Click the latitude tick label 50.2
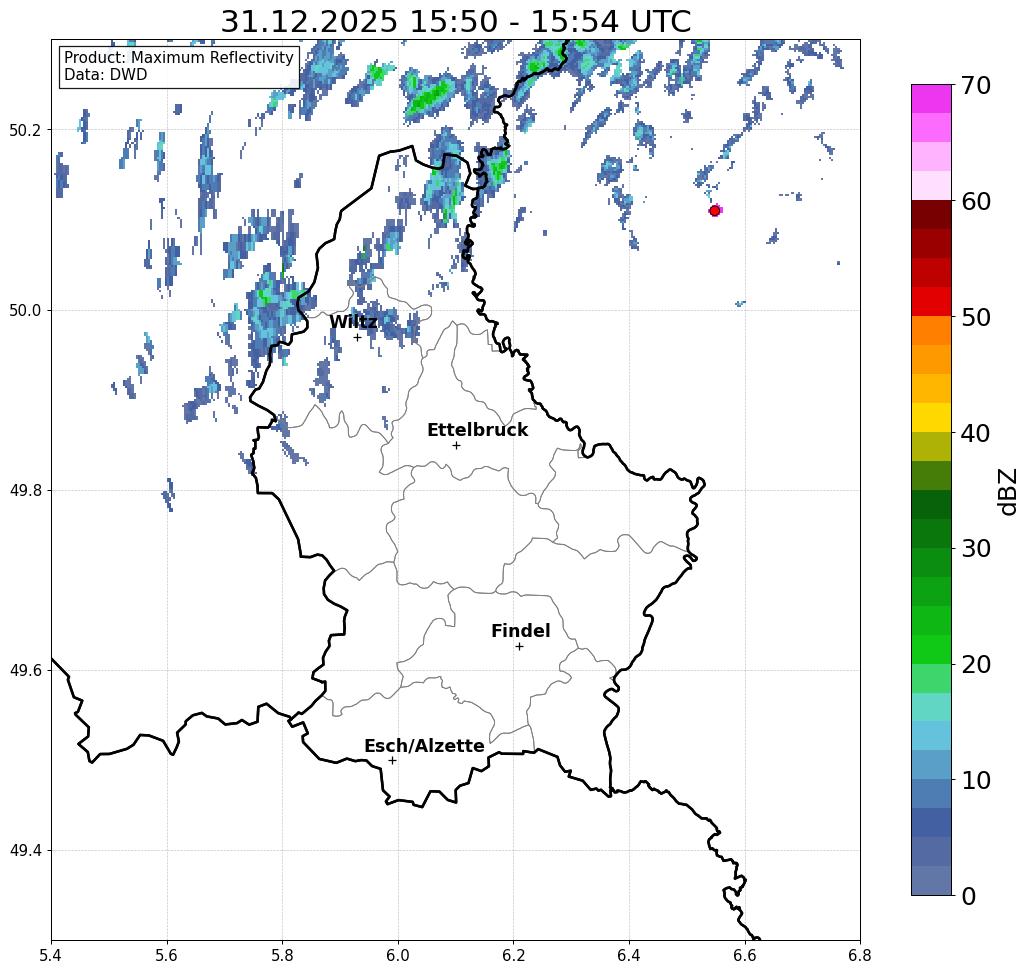 coord(25,130)
